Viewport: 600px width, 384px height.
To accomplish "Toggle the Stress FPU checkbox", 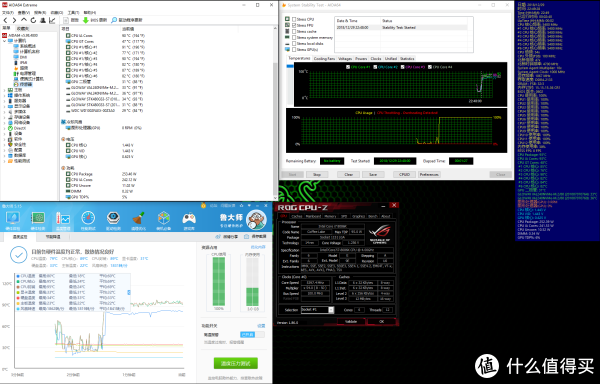I will (294, 25).
